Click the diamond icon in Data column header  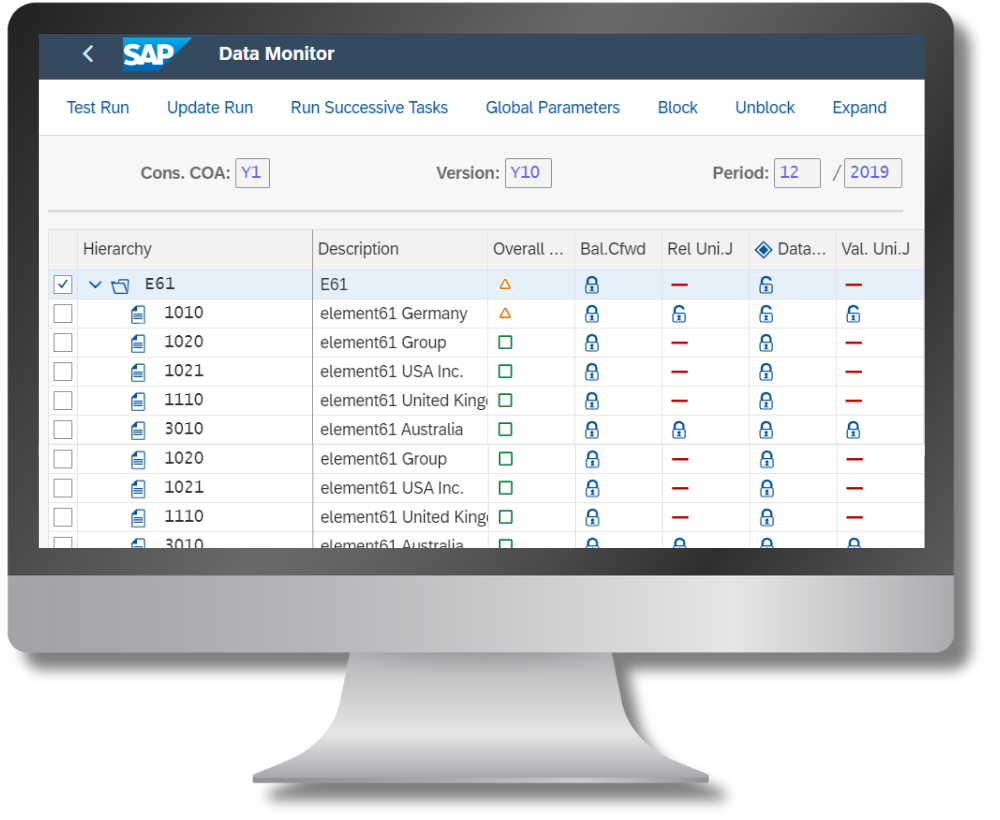click(762, 249)
